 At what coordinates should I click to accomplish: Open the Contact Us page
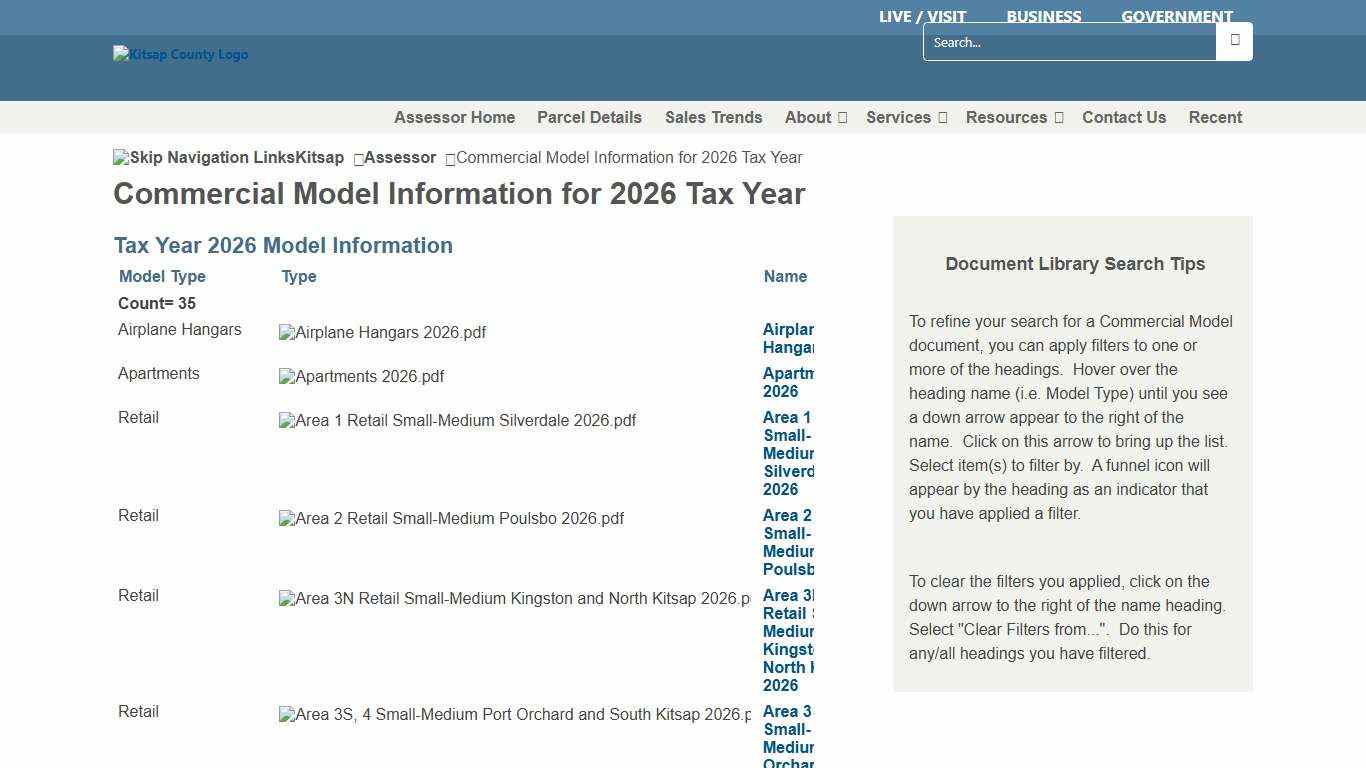click(x=1124, y=117)
